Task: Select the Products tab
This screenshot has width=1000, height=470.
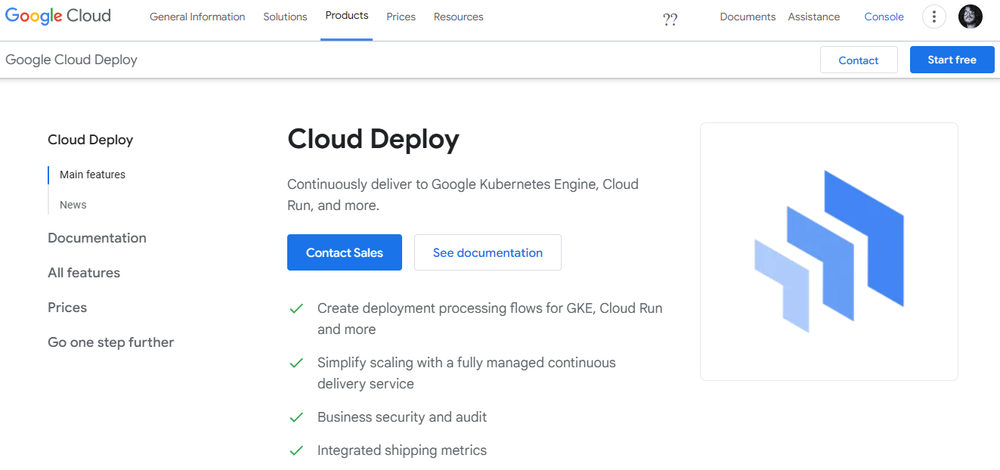Action: pyautogui.click(x=346, y=16)
